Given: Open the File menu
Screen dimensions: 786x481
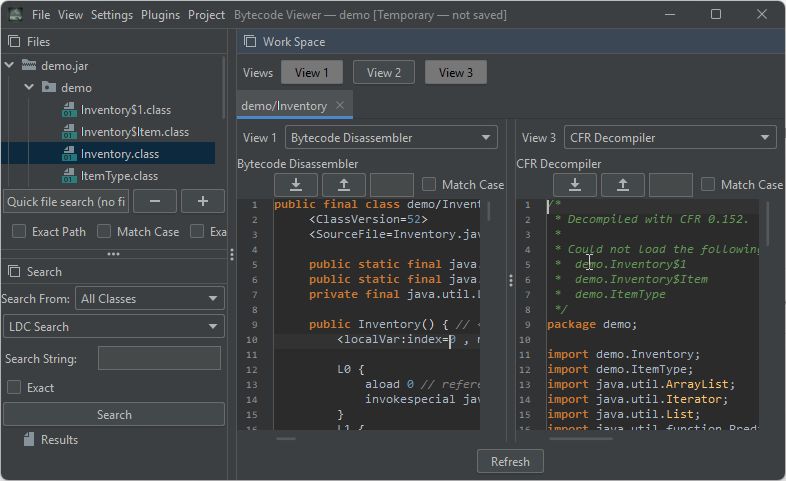Looking at the screenshot, I should pos(41,15).
